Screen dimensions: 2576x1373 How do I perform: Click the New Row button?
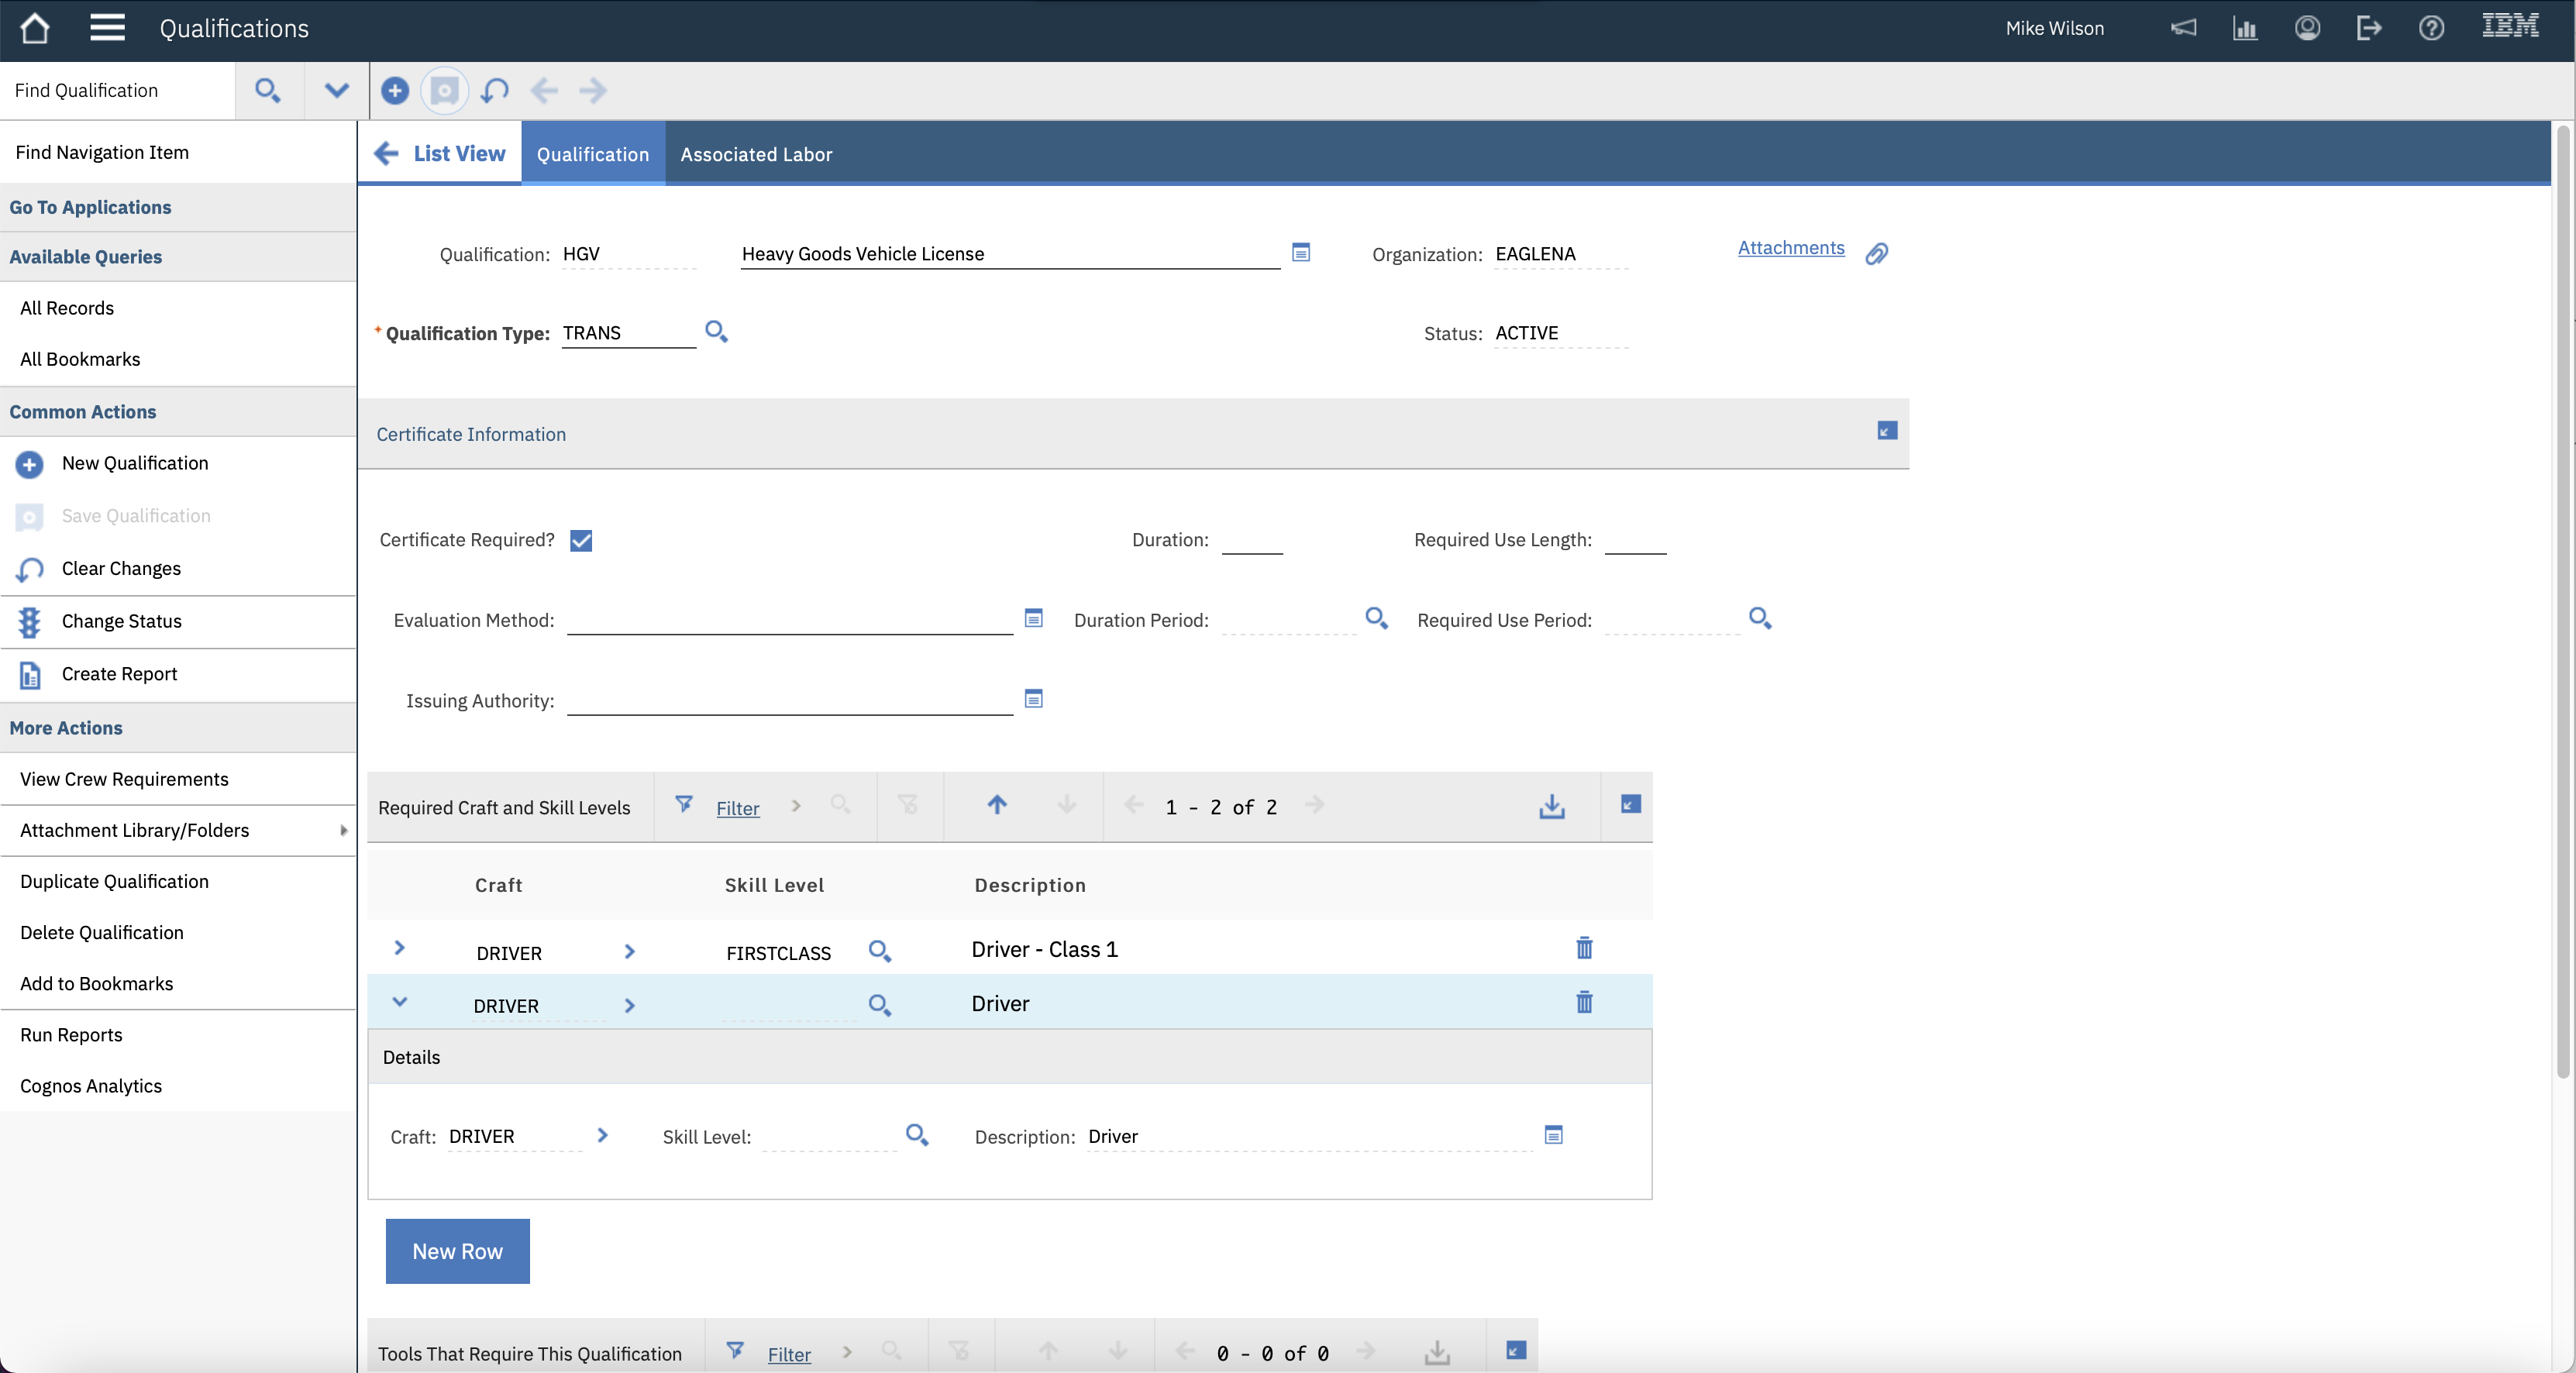(457, 1251)
